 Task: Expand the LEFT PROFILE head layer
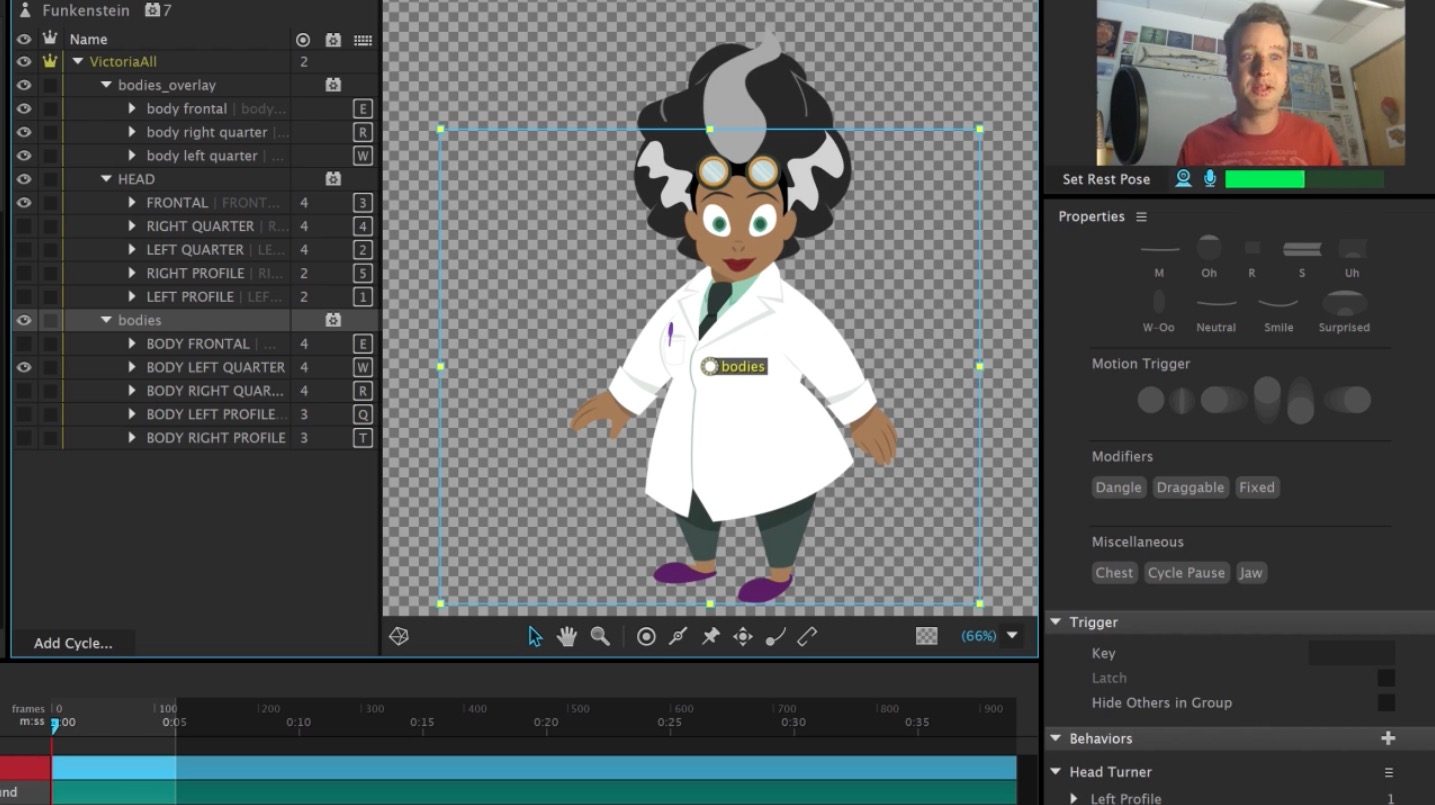(x=132, y=297)
